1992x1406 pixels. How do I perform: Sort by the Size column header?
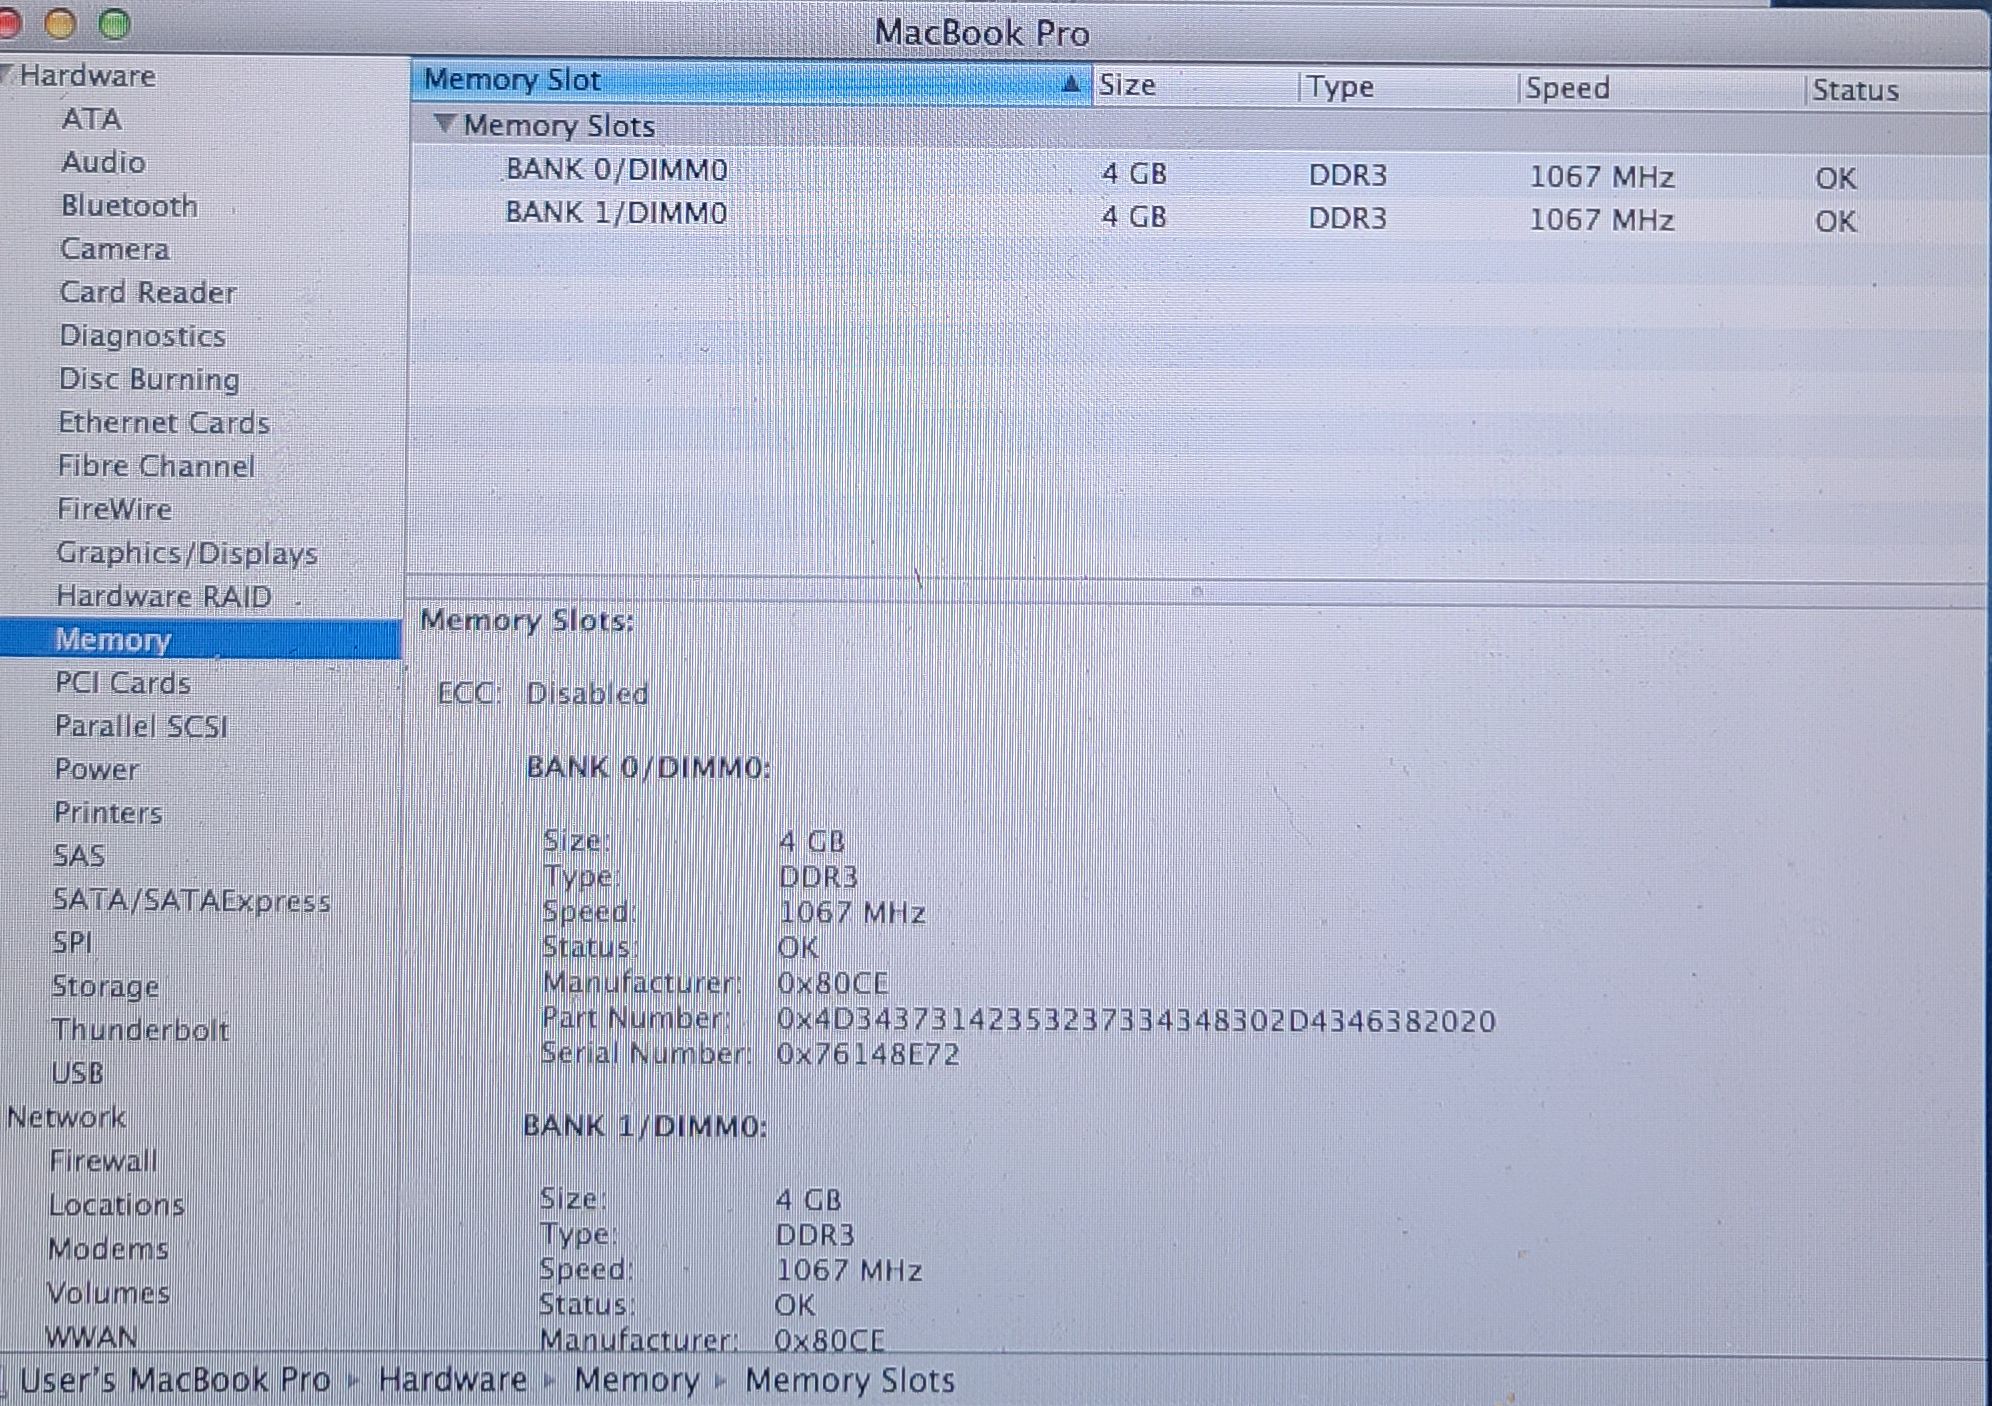click(x=1128, y=86)
